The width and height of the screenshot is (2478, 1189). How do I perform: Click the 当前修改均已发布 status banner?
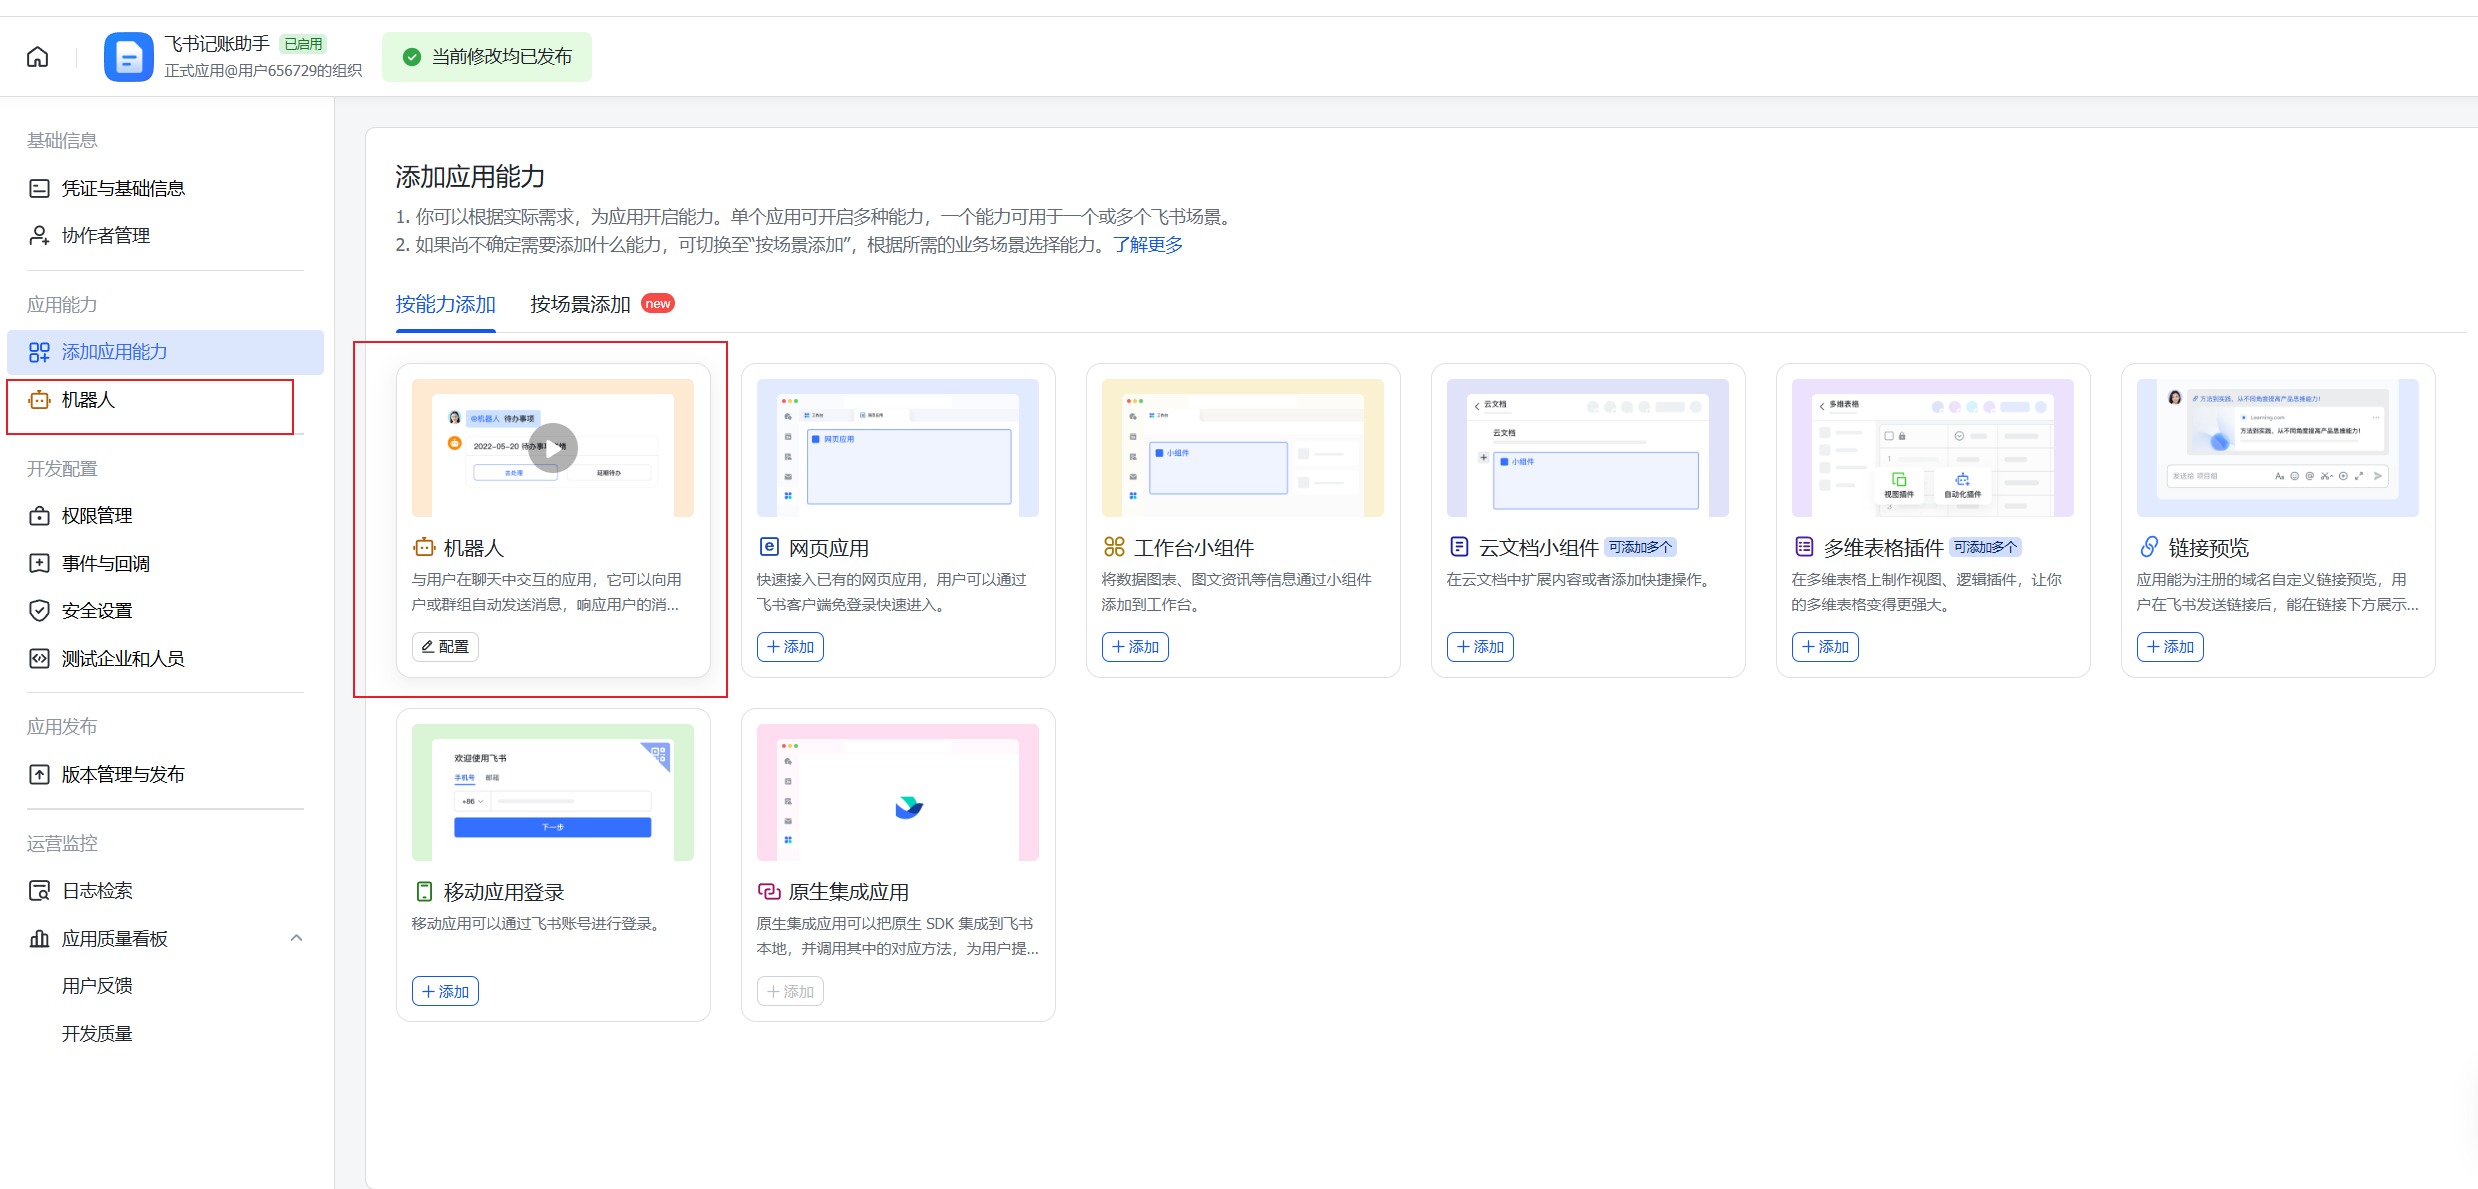click(487, 57)
